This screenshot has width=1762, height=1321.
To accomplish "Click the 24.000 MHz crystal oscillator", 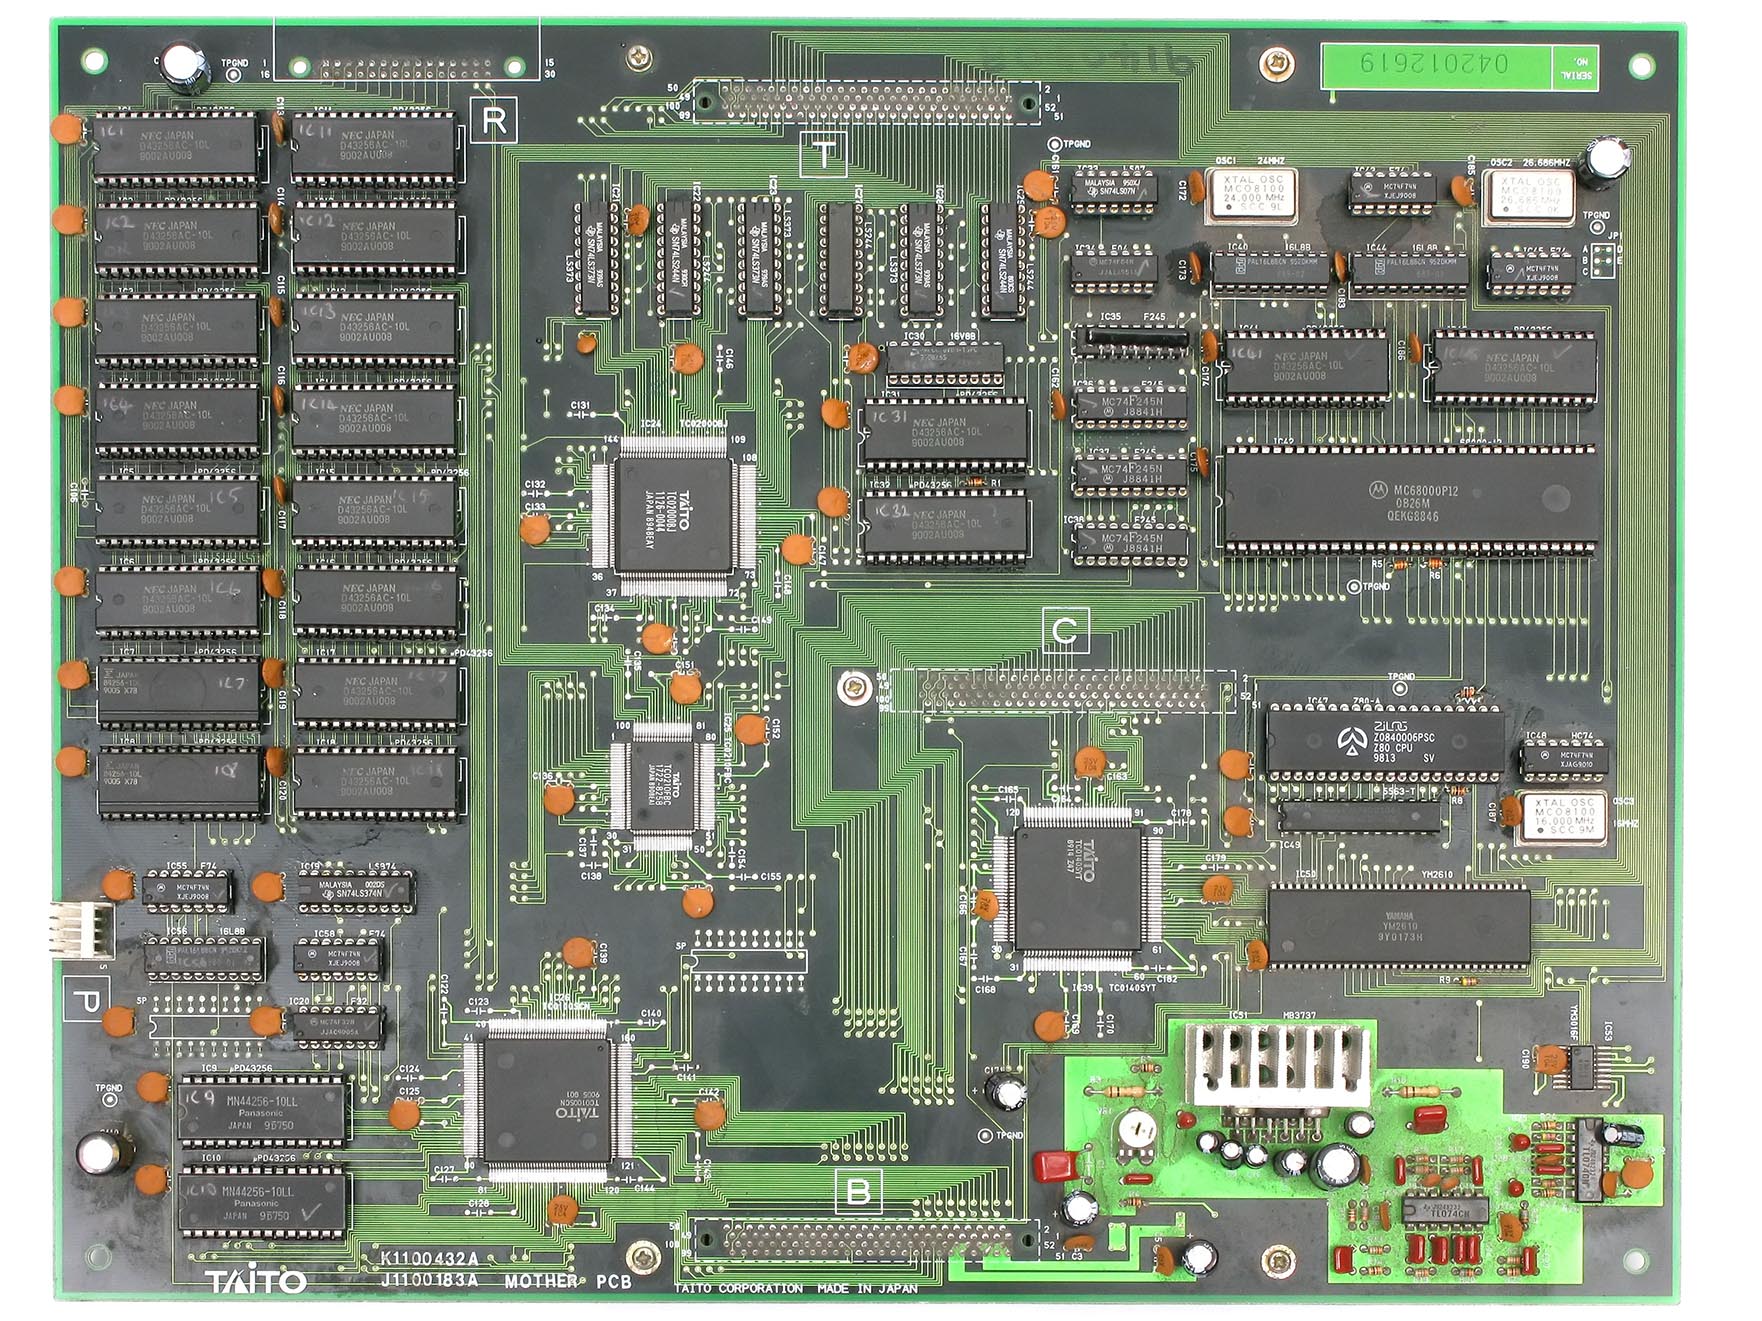I will [x=1251, y=194].
